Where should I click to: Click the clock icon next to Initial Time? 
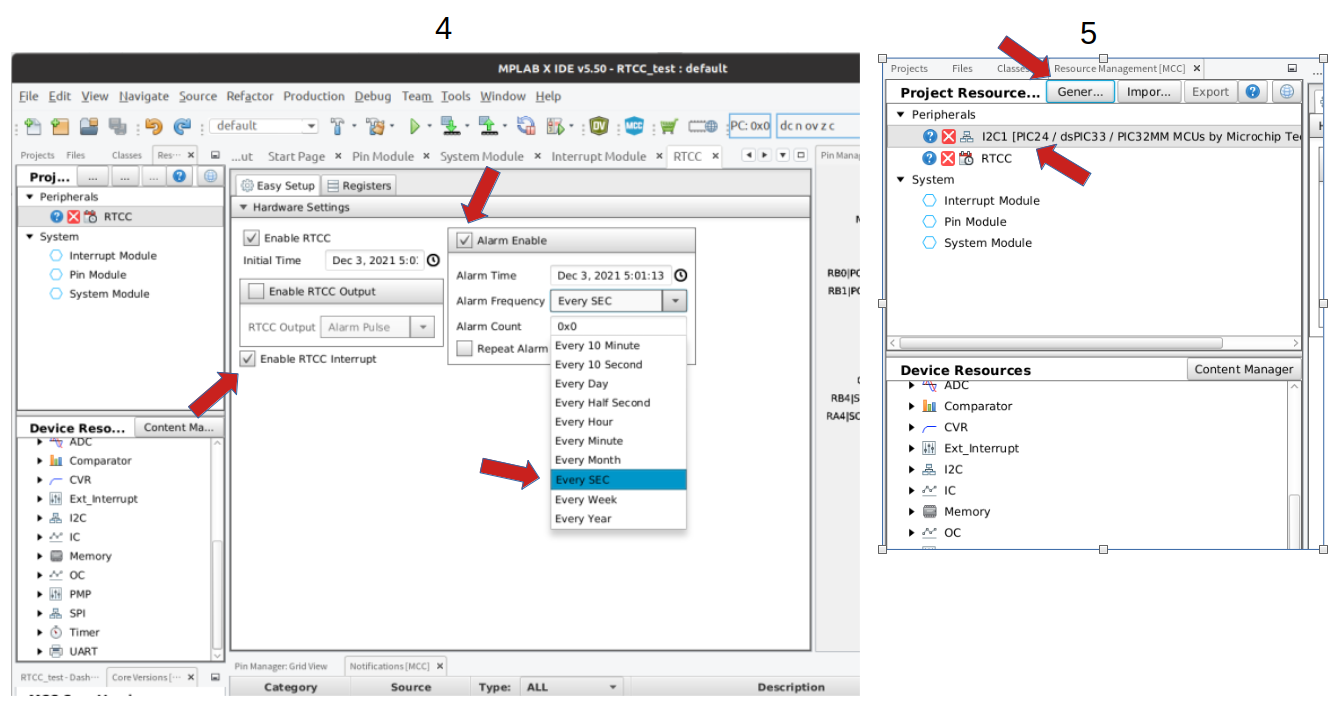[x=432, y=260]
